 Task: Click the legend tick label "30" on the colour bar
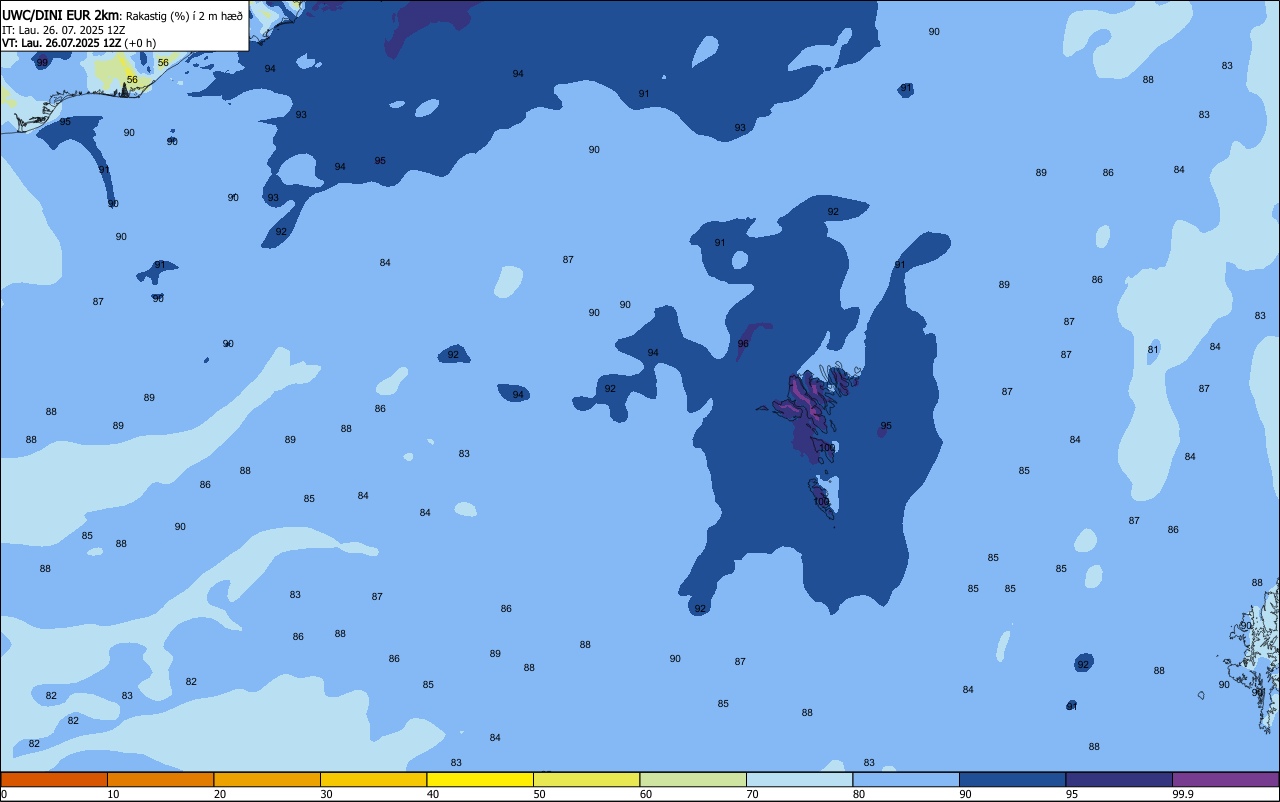[326, 794]
